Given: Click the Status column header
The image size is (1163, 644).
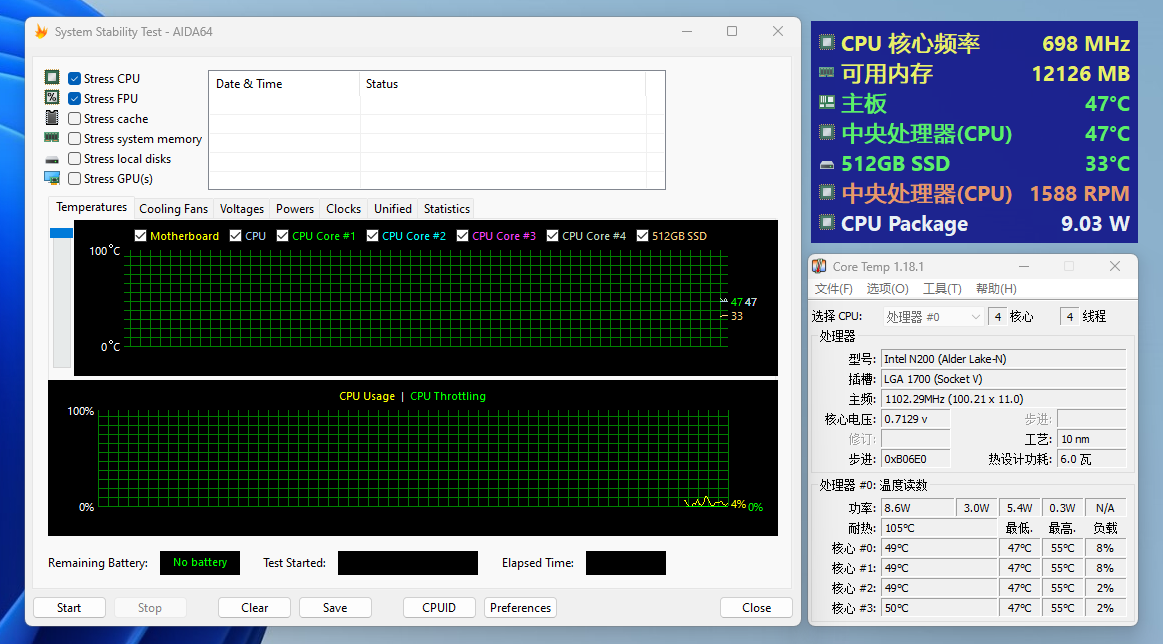Looking at the screenshot, I should 502,84.
